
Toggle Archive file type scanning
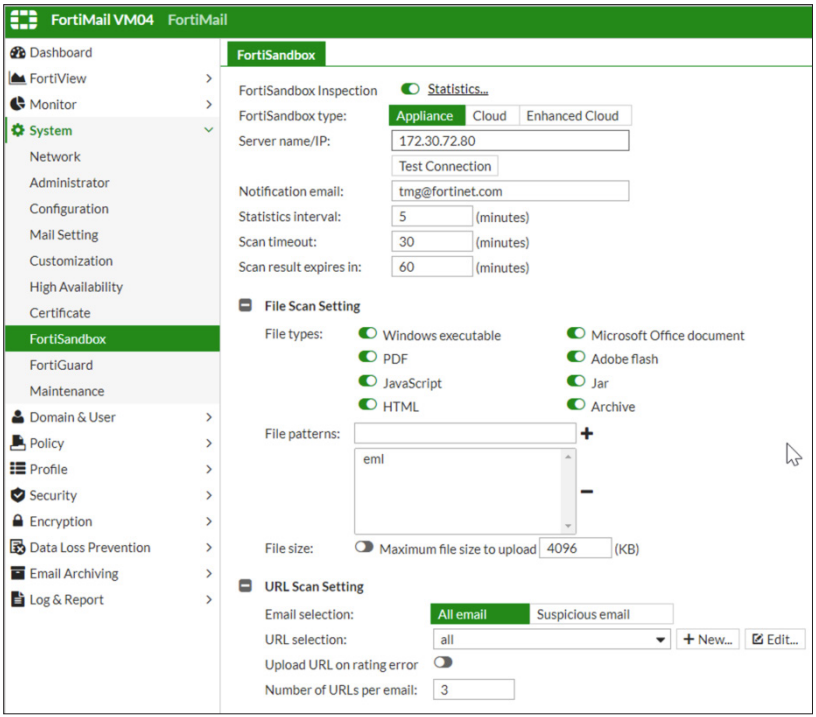tap(576, 404)
